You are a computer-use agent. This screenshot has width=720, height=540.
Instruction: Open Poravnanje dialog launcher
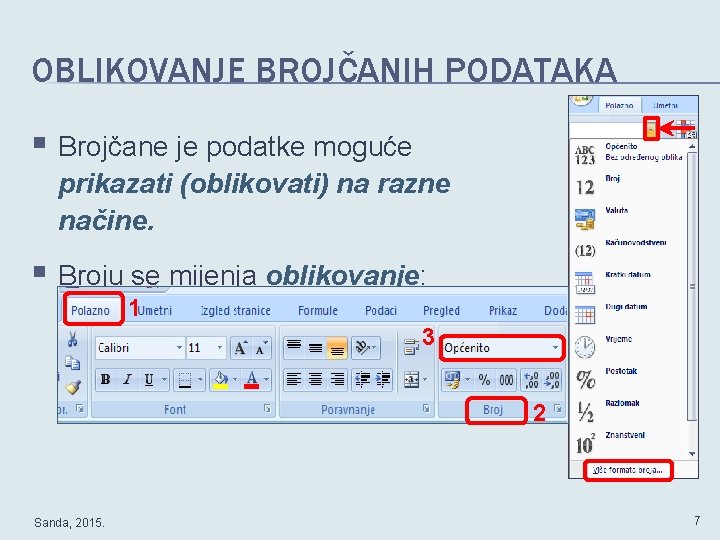pos(426,409)
